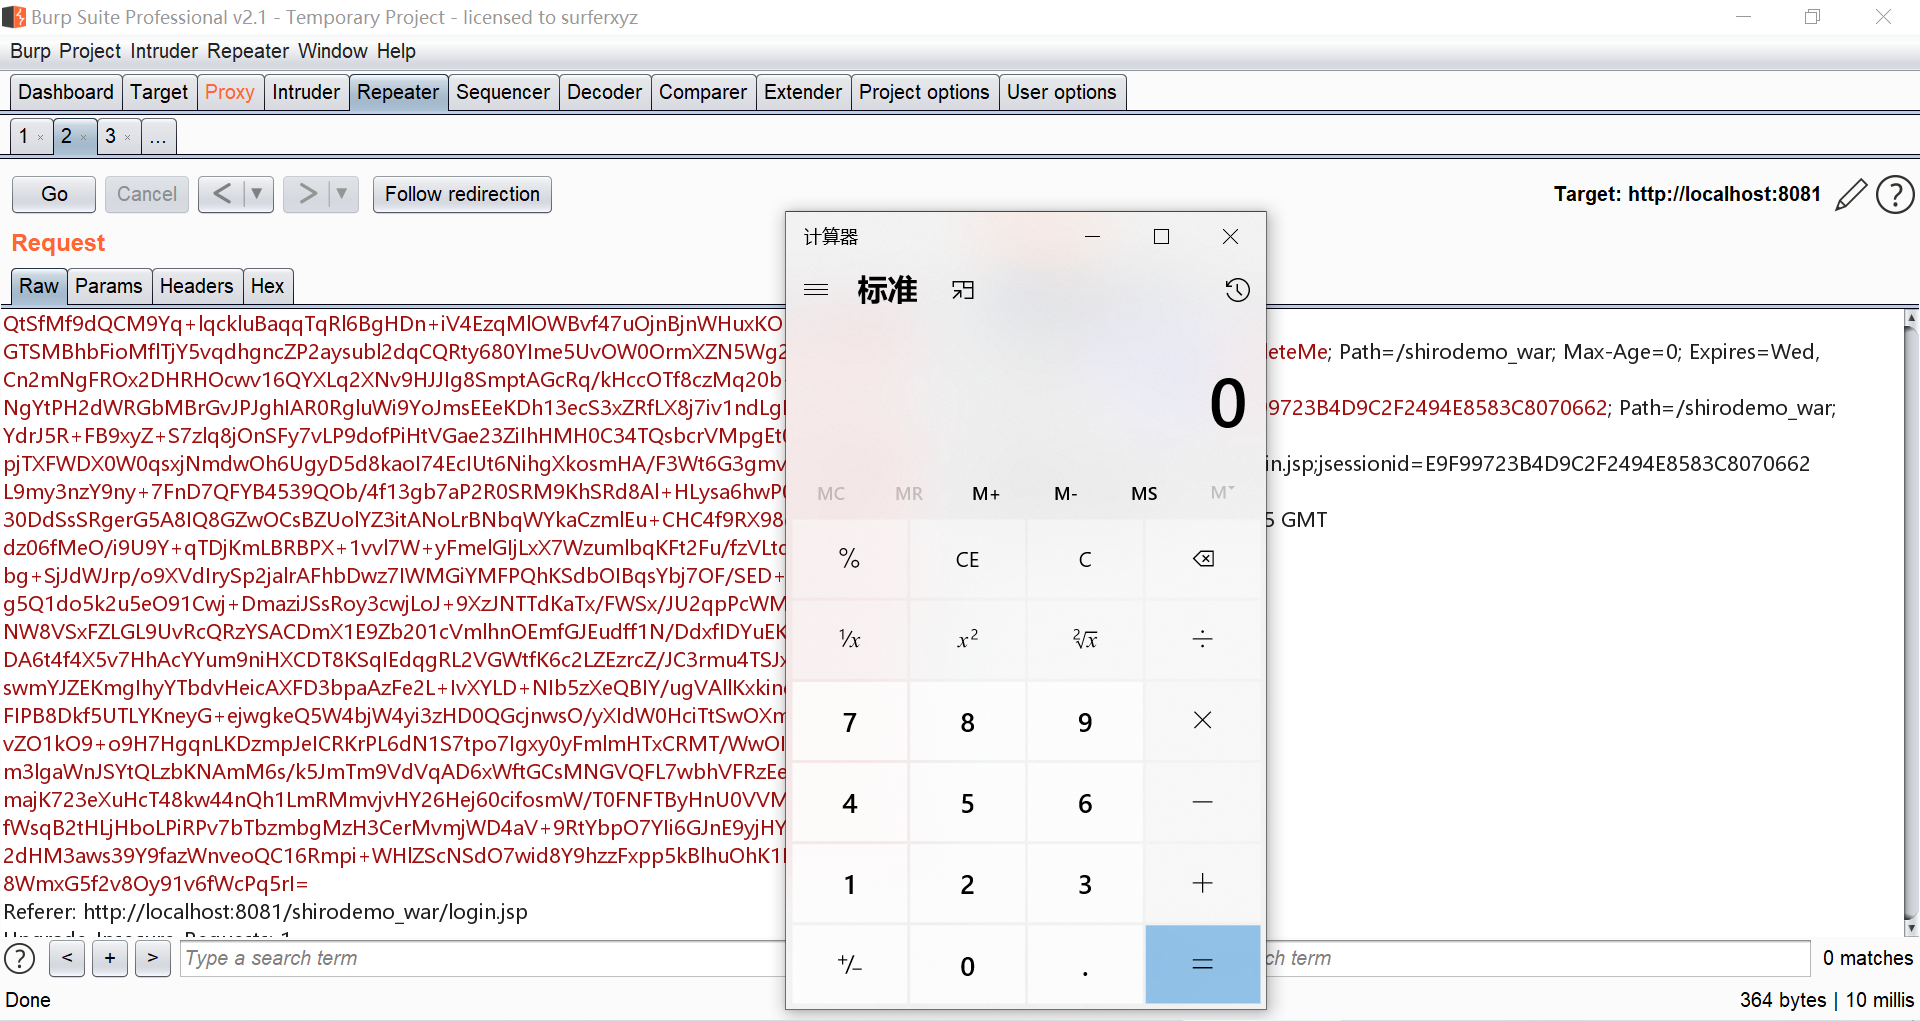Viewport: 1920px width, 1021px height.
Task: Open the Window menu
Action: (333, 51)
